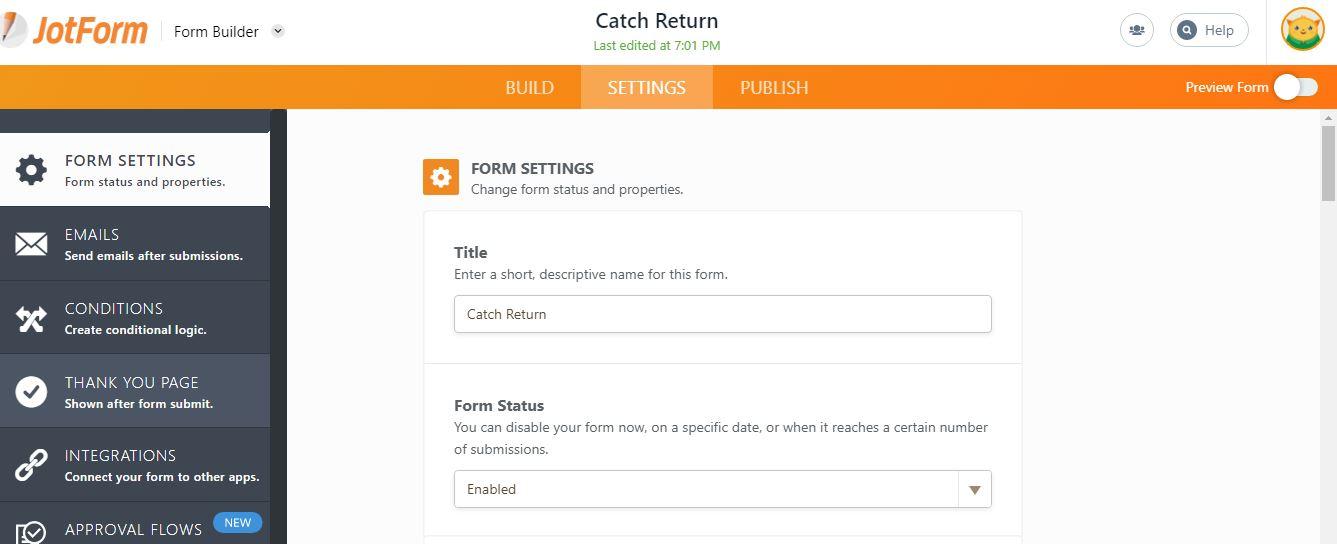The width and height of the screenshot is (1337, 544).
Task: Click the Form Settings gear icon in sidebar
Action: click(x=31, y=170)
